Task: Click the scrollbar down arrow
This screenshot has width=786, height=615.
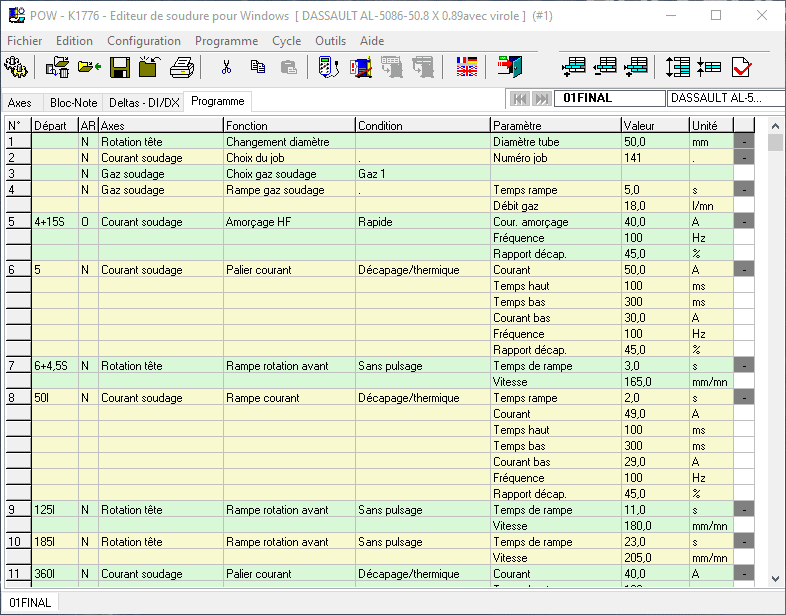Action: (x=775, y=579)
